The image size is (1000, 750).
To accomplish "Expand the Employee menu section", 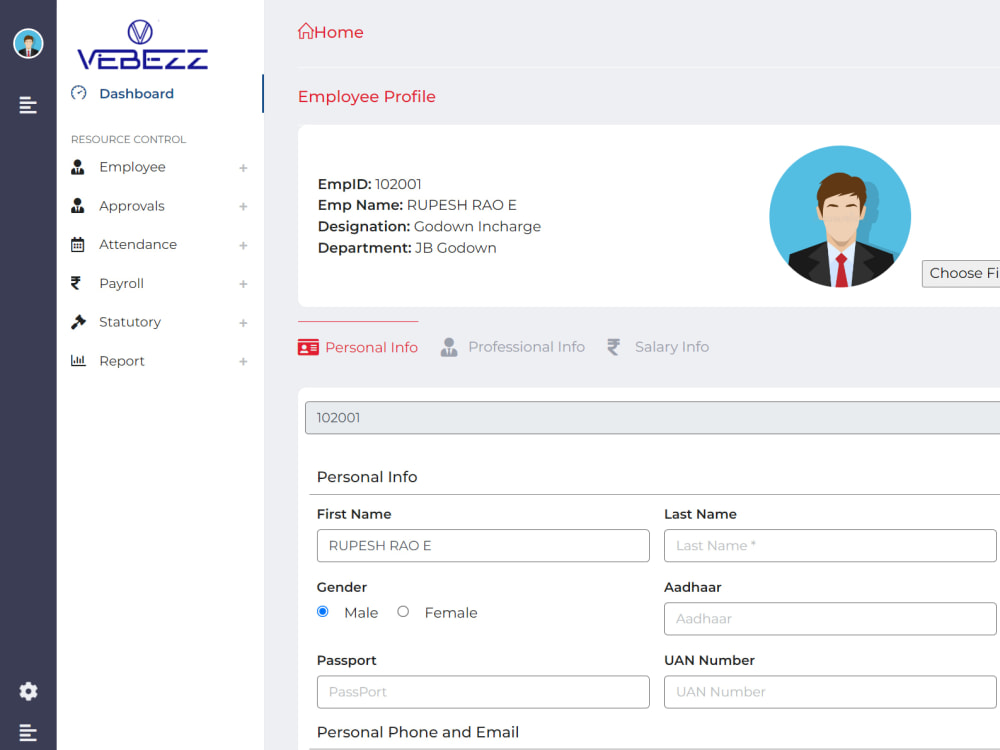I will [243, 168].
